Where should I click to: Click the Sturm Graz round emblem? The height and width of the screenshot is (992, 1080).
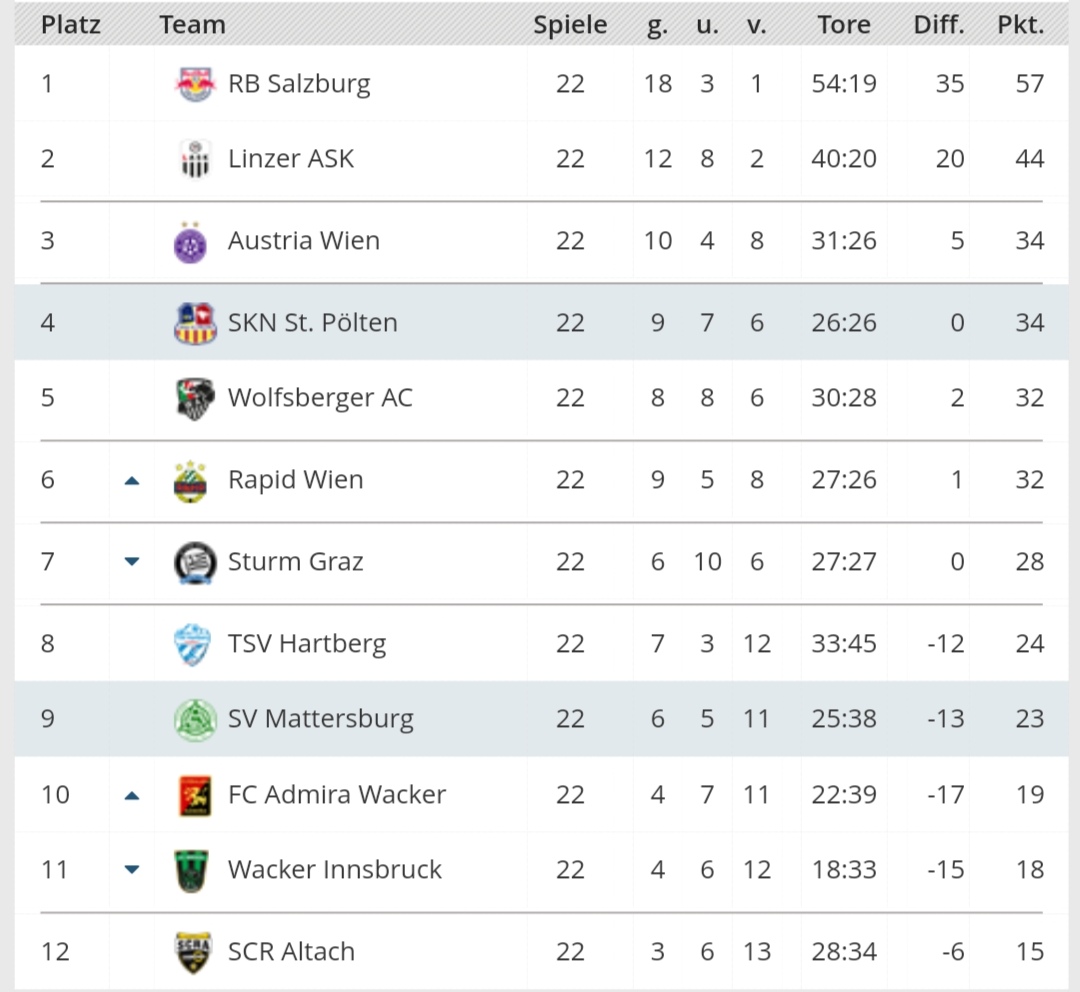[x=195, y=562]
